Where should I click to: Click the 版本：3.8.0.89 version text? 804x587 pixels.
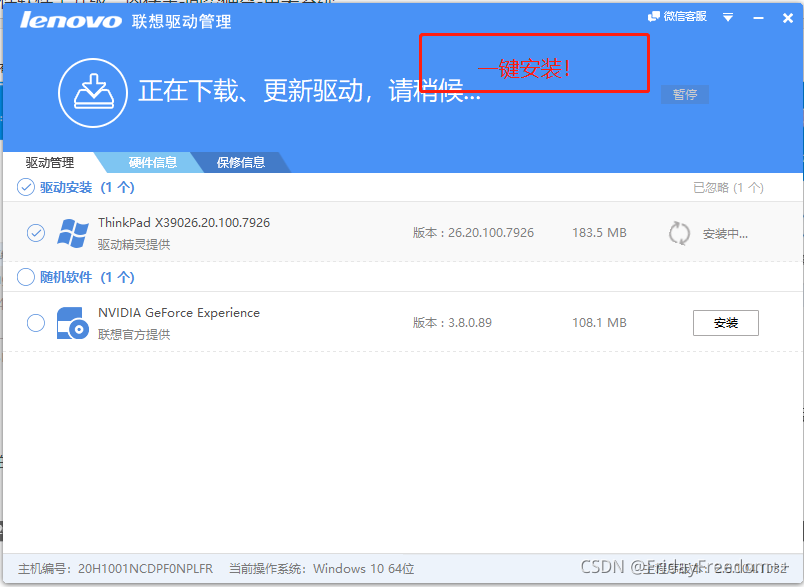[x=452, y=323]
